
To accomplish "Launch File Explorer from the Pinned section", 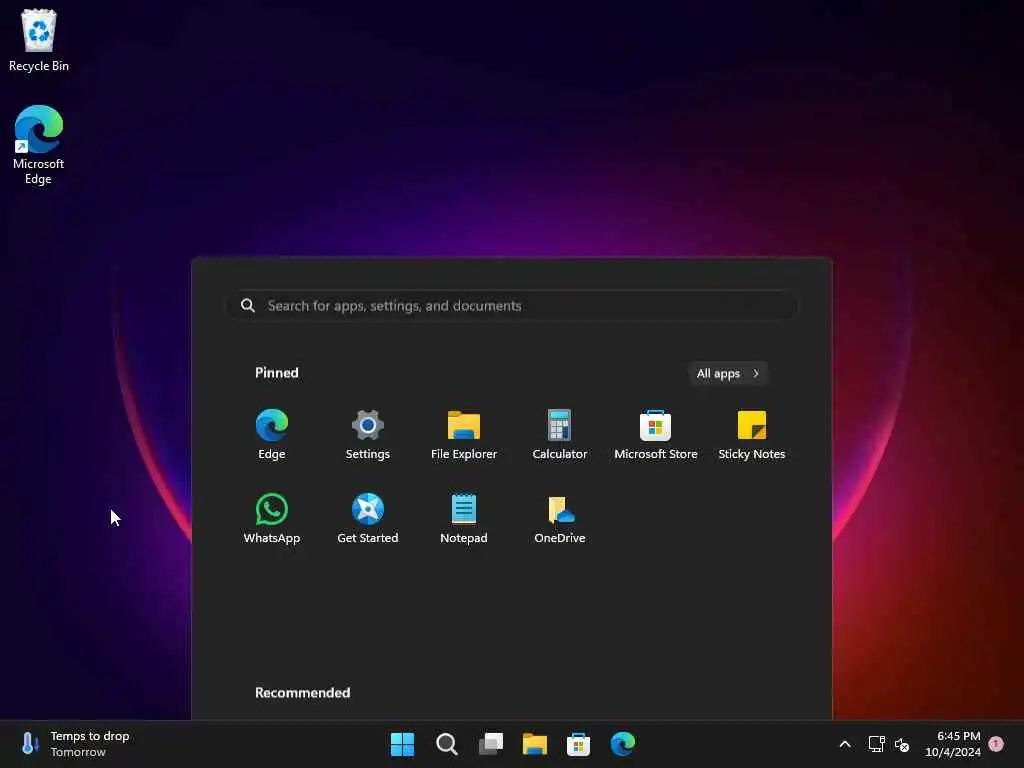I will (464, 435).
